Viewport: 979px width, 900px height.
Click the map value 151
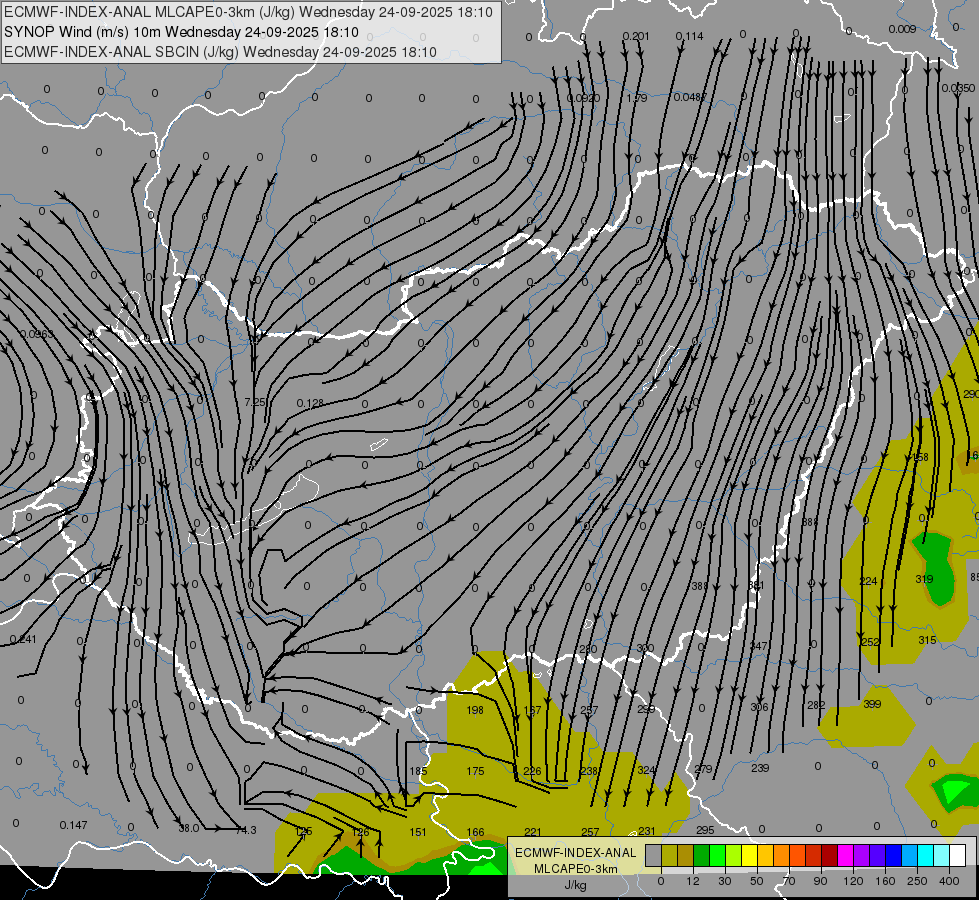(418, 833)
